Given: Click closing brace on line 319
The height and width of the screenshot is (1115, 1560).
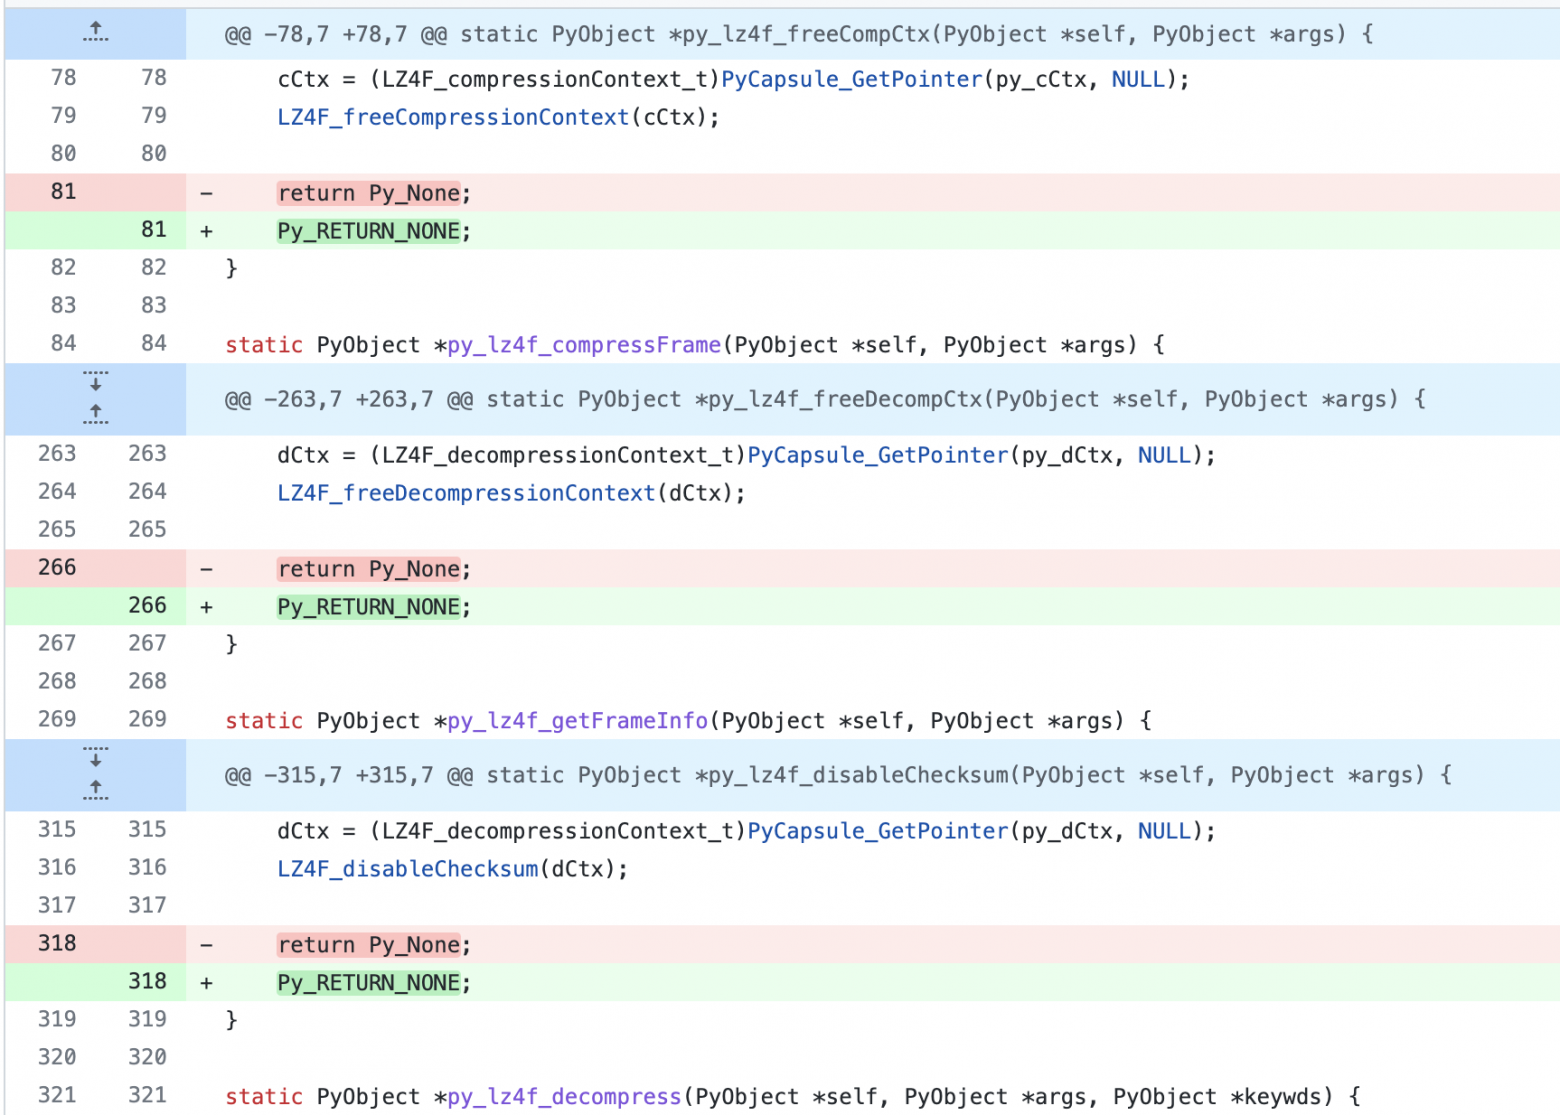Looking at the screenshot, I should click(231, 1020).
